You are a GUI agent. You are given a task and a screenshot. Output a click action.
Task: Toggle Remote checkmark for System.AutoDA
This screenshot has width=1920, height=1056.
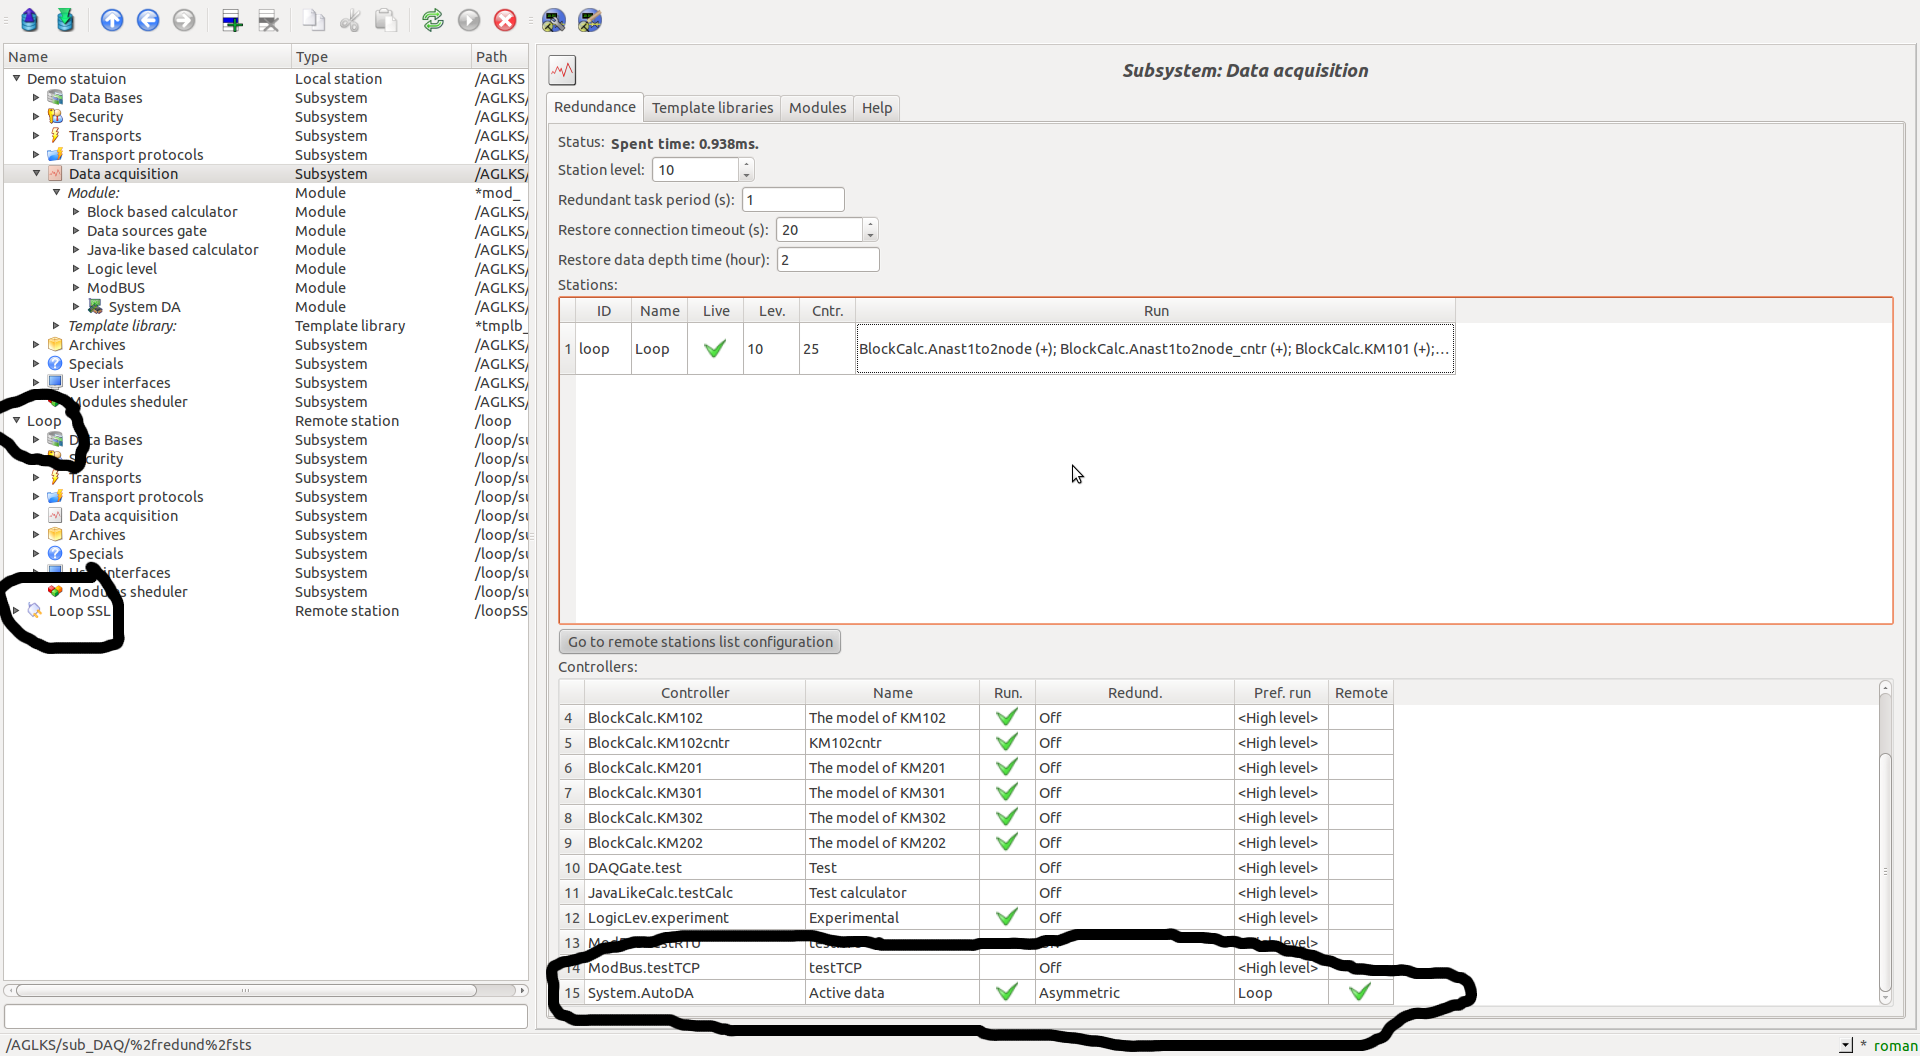(x=1360, y=993)
